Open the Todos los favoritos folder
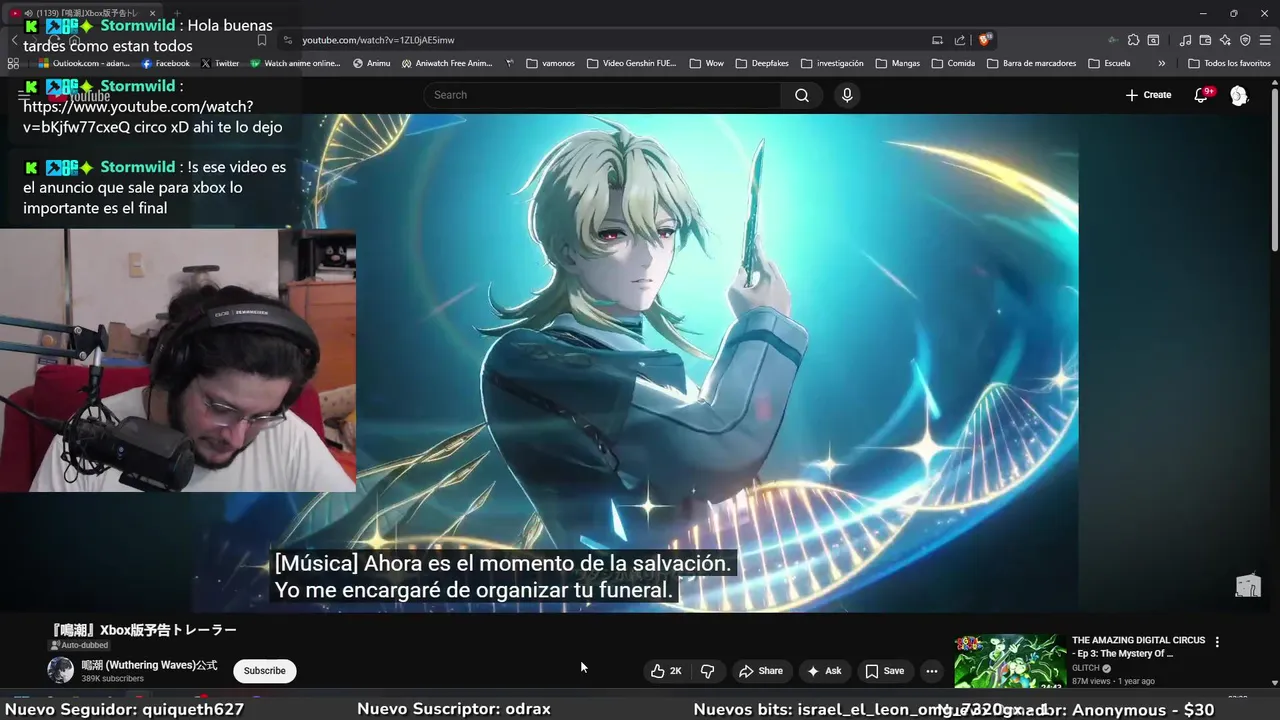Screen dimensions: 1280x720 (x=1229, y=63)
